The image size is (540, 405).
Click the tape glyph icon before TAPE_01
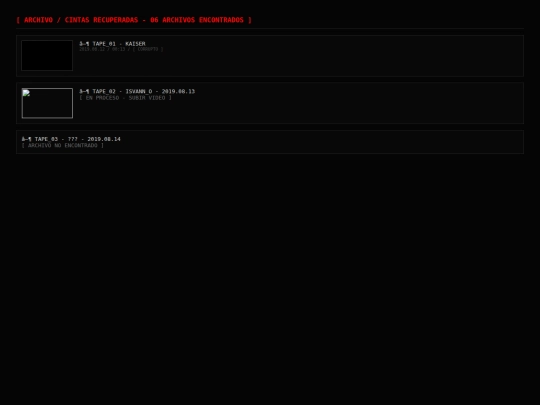tap(84, 44)
